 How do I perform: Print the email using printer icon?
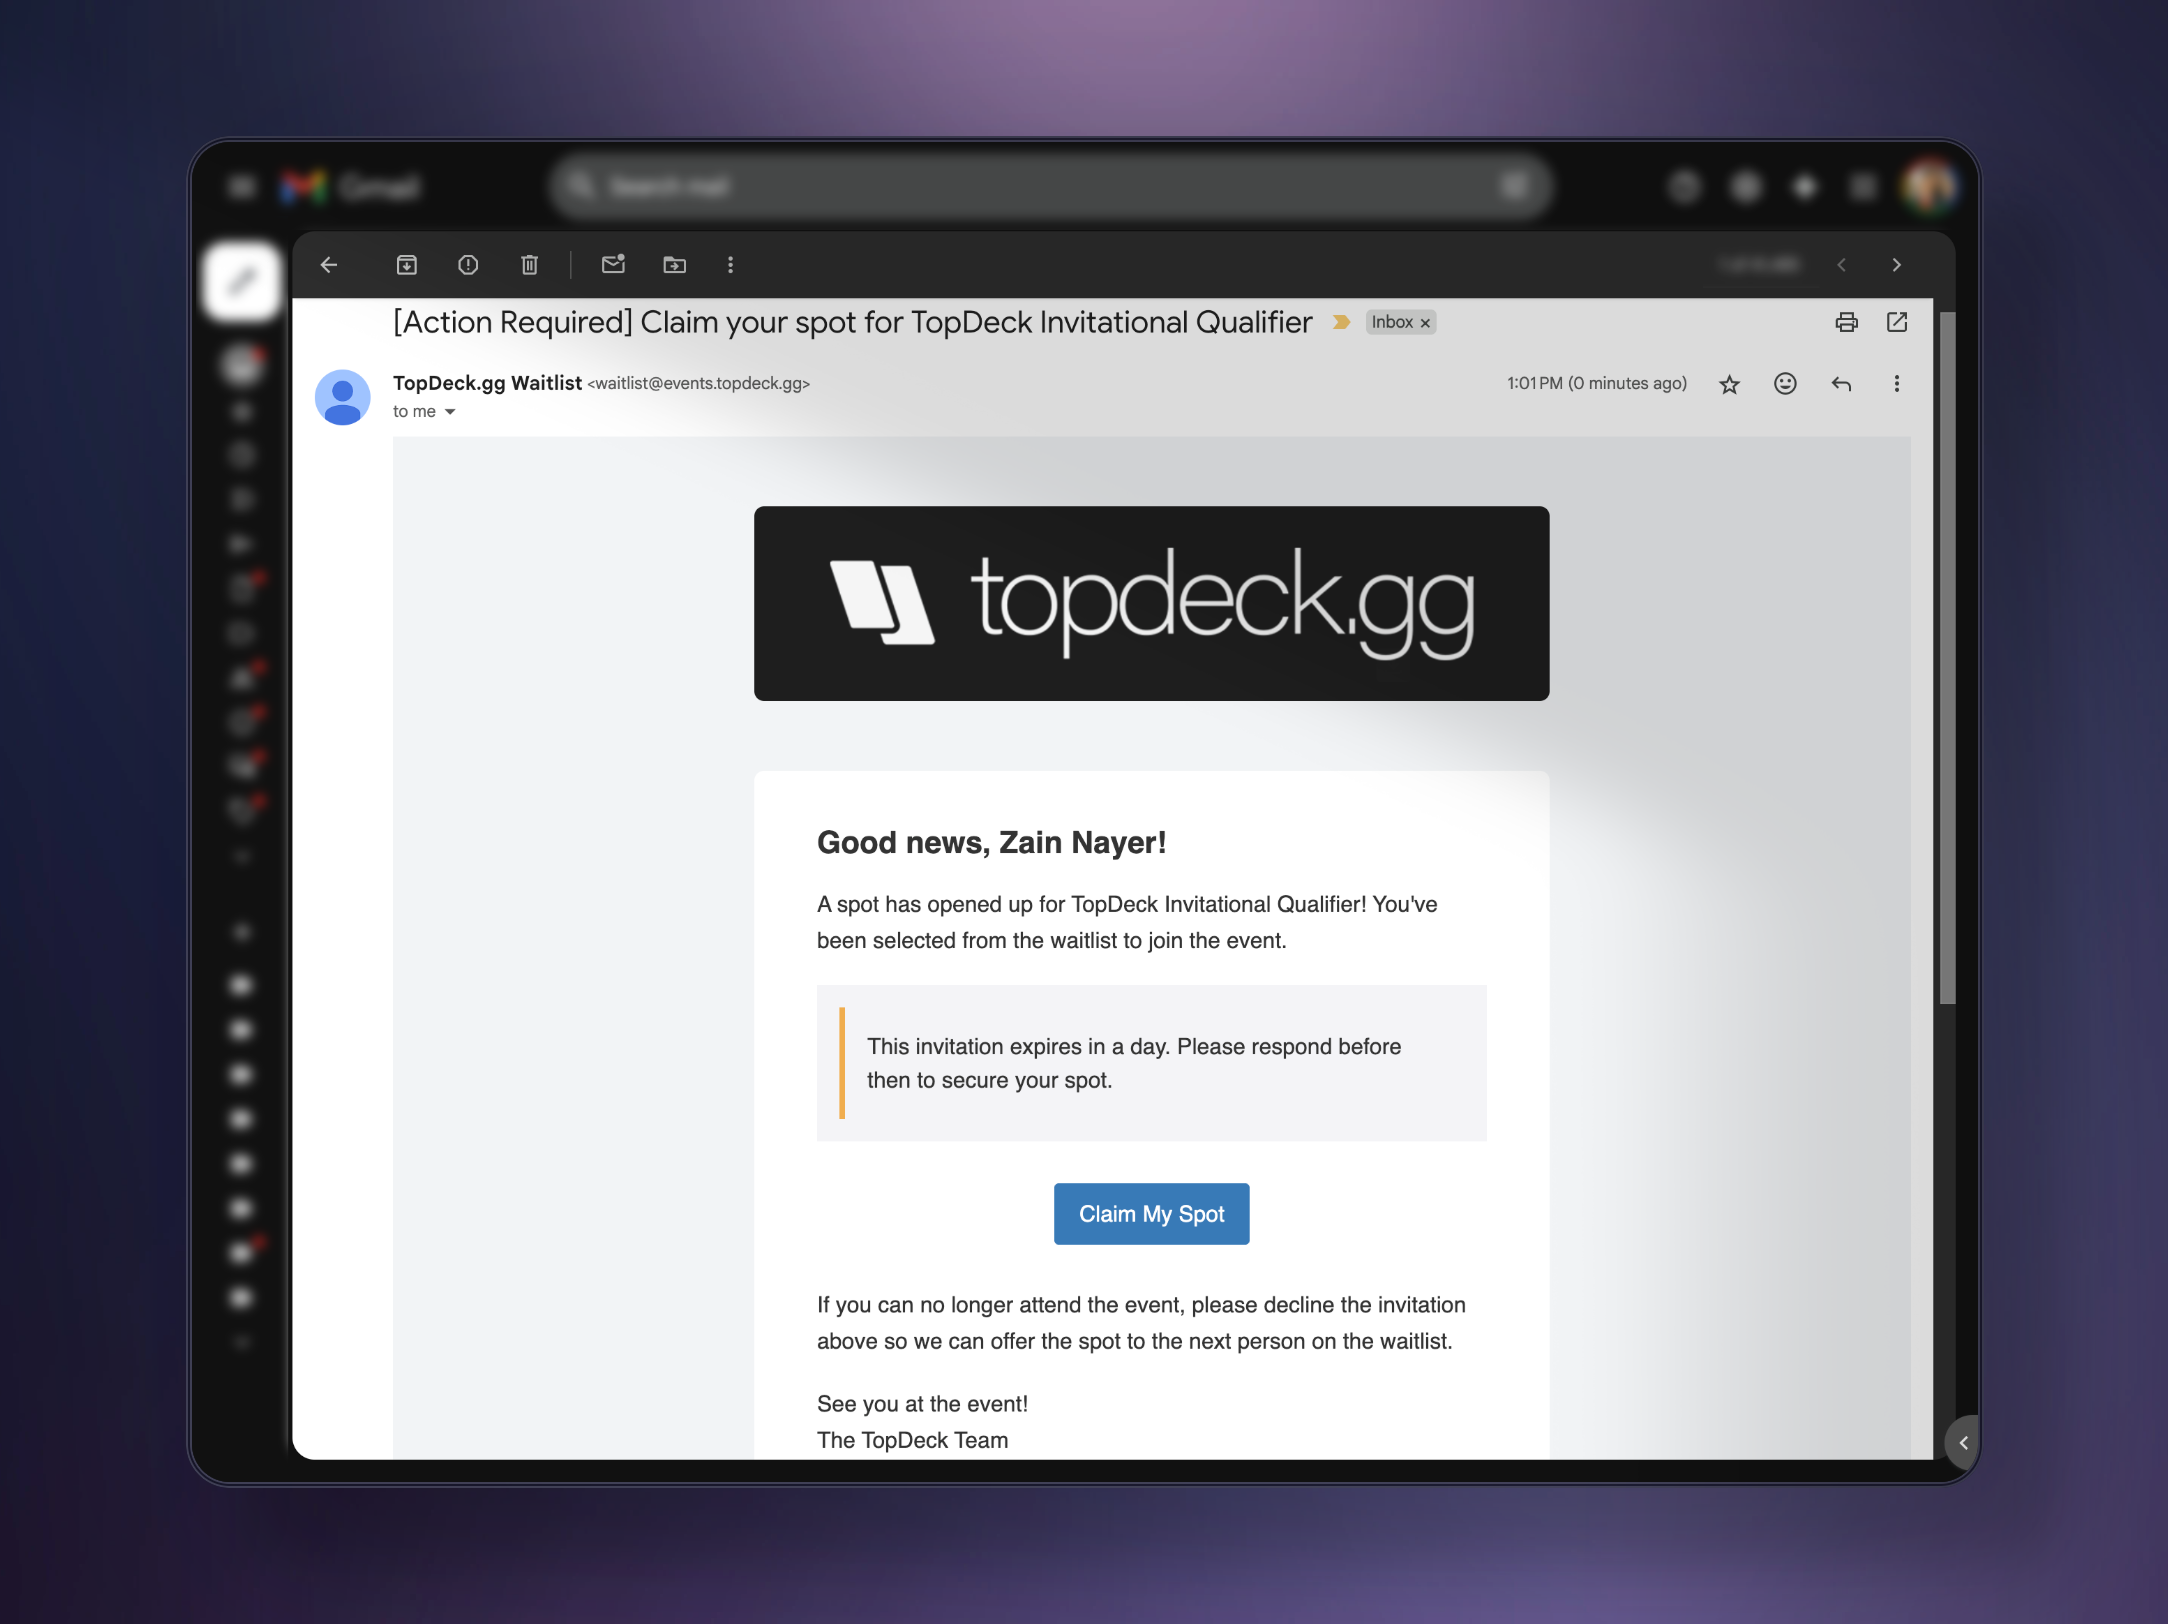tap(1846, 322)
